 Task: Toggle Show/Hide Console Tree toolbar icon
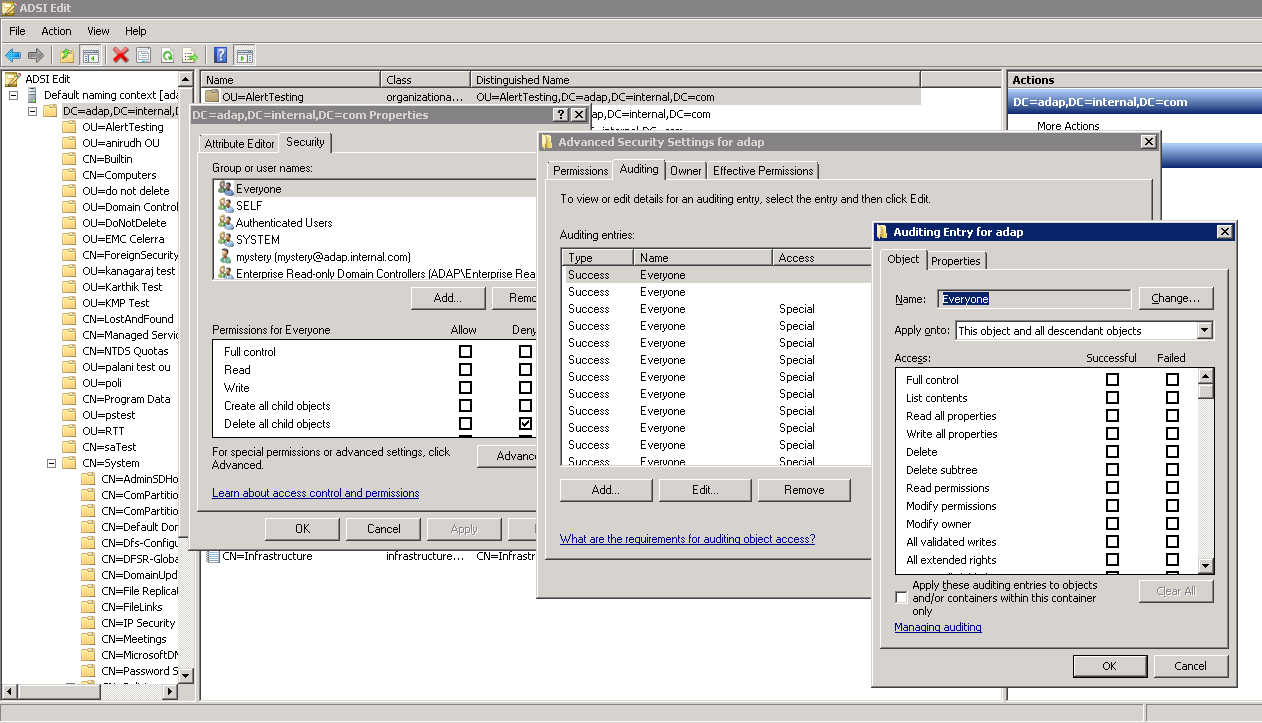tap(91, 56)
